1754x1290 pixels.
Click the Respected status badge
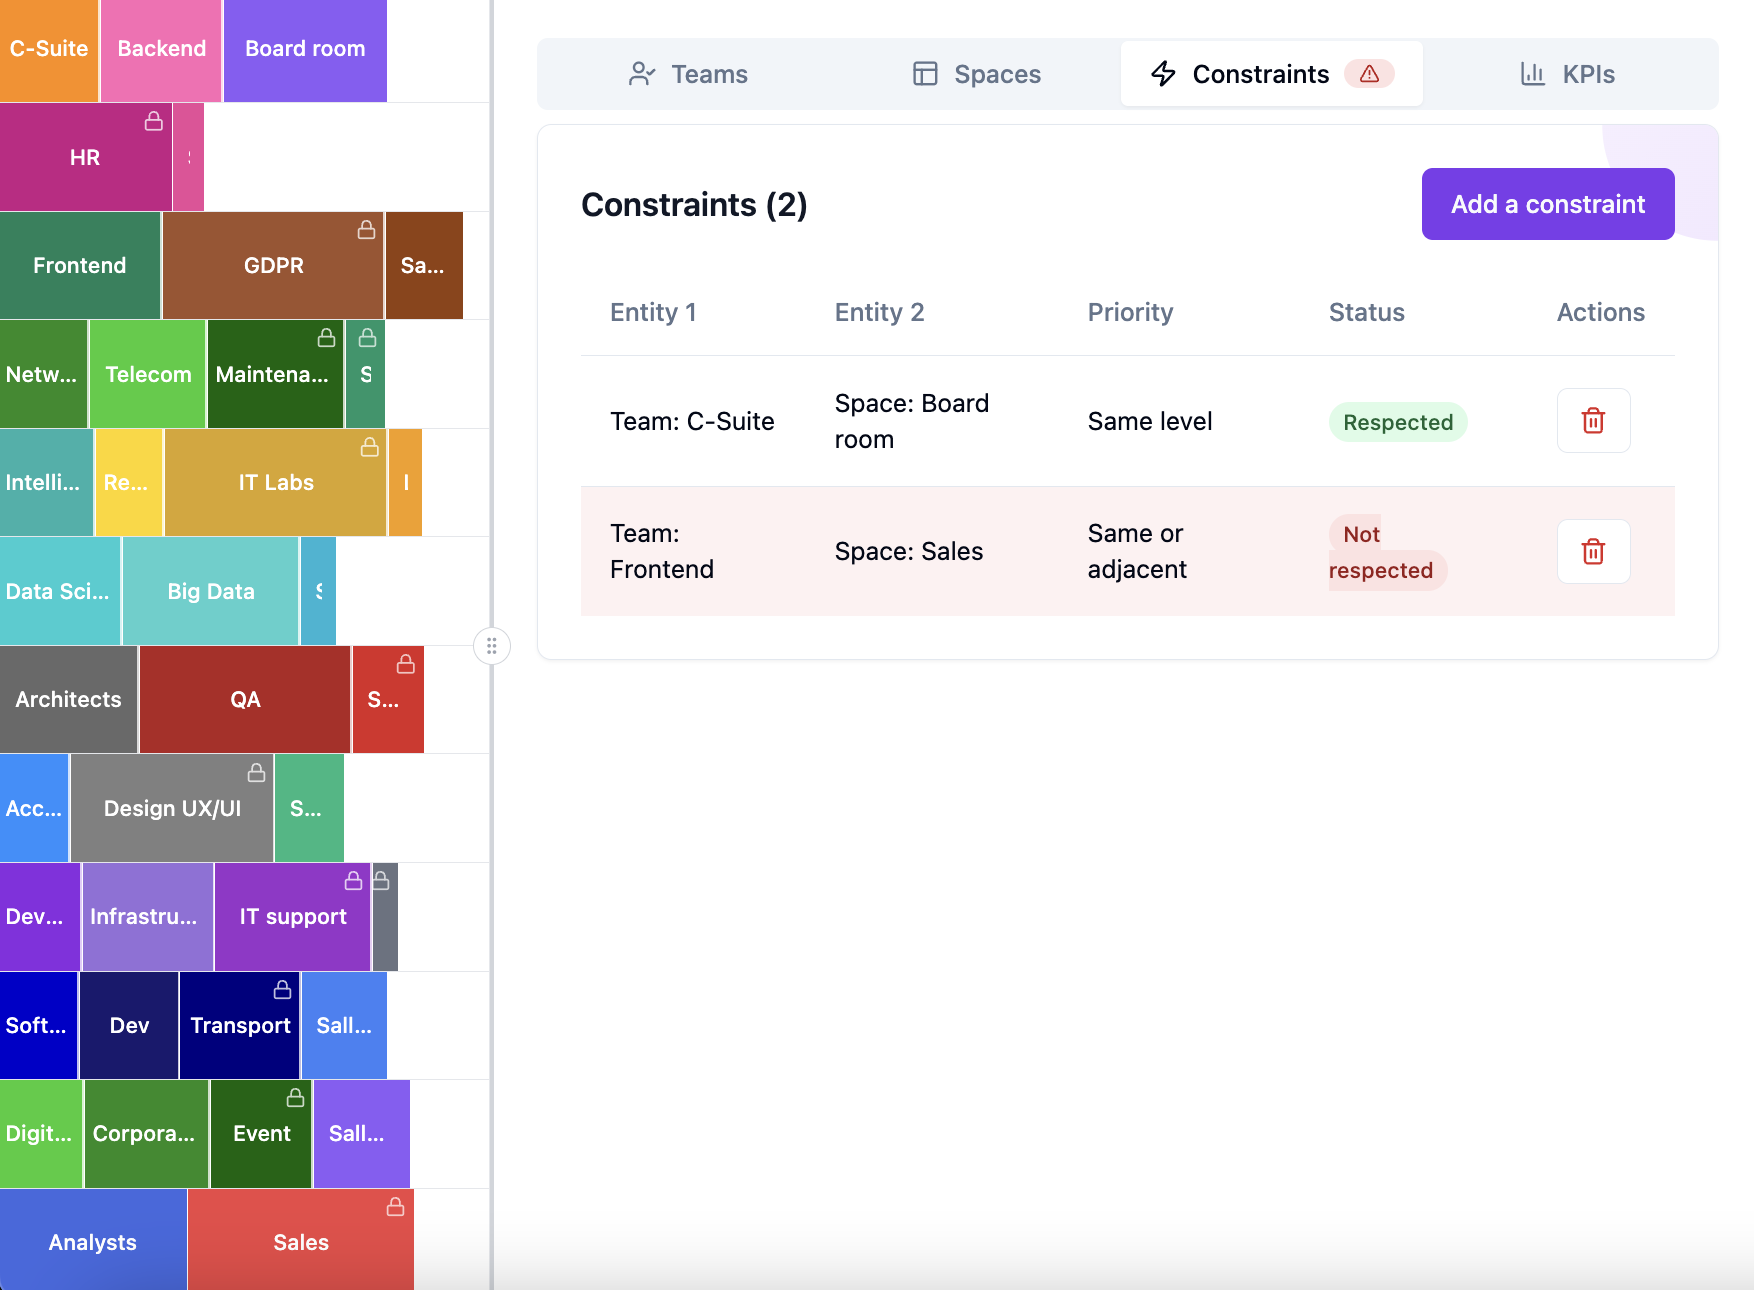coord(1397,422)
